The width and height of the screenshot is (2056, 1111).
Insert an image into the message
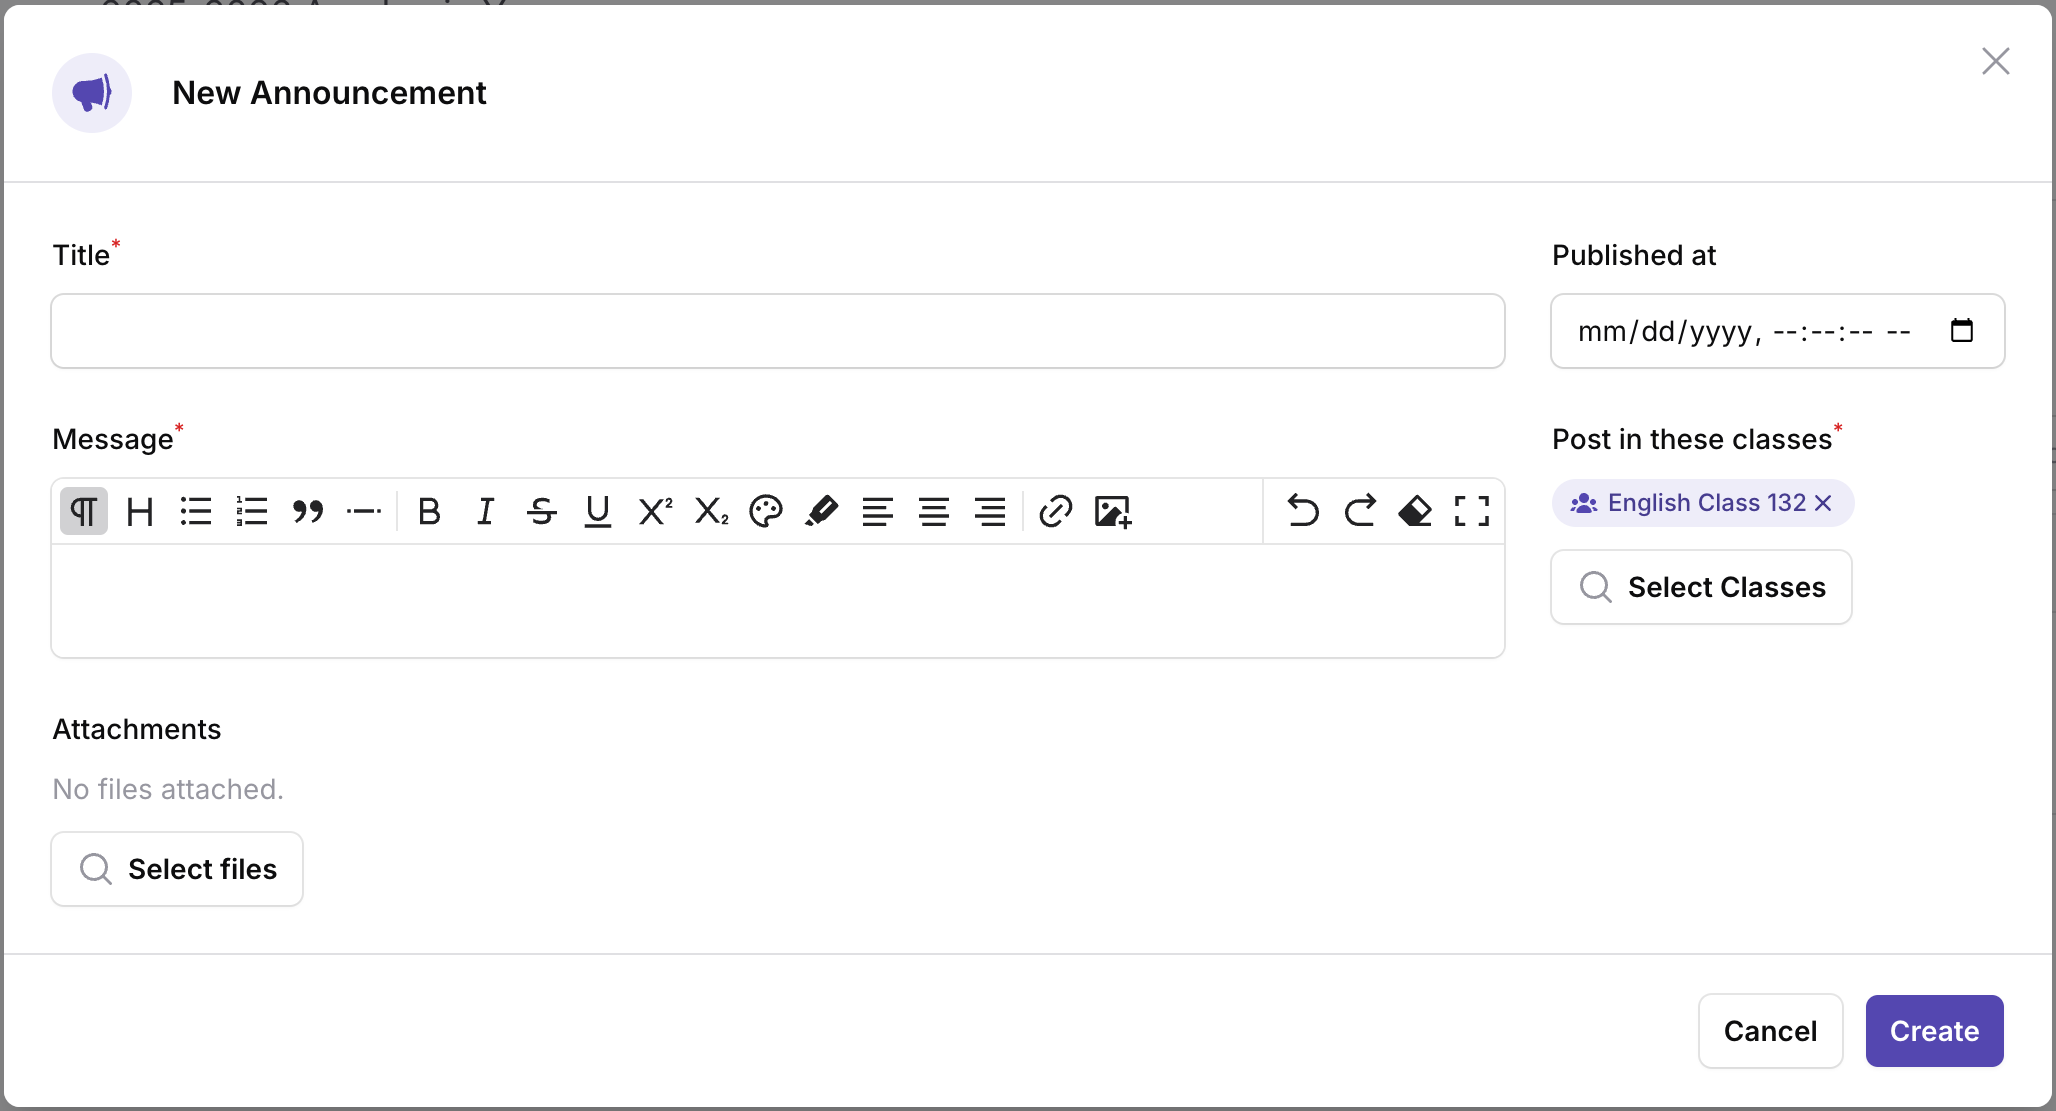point(1112,511)
